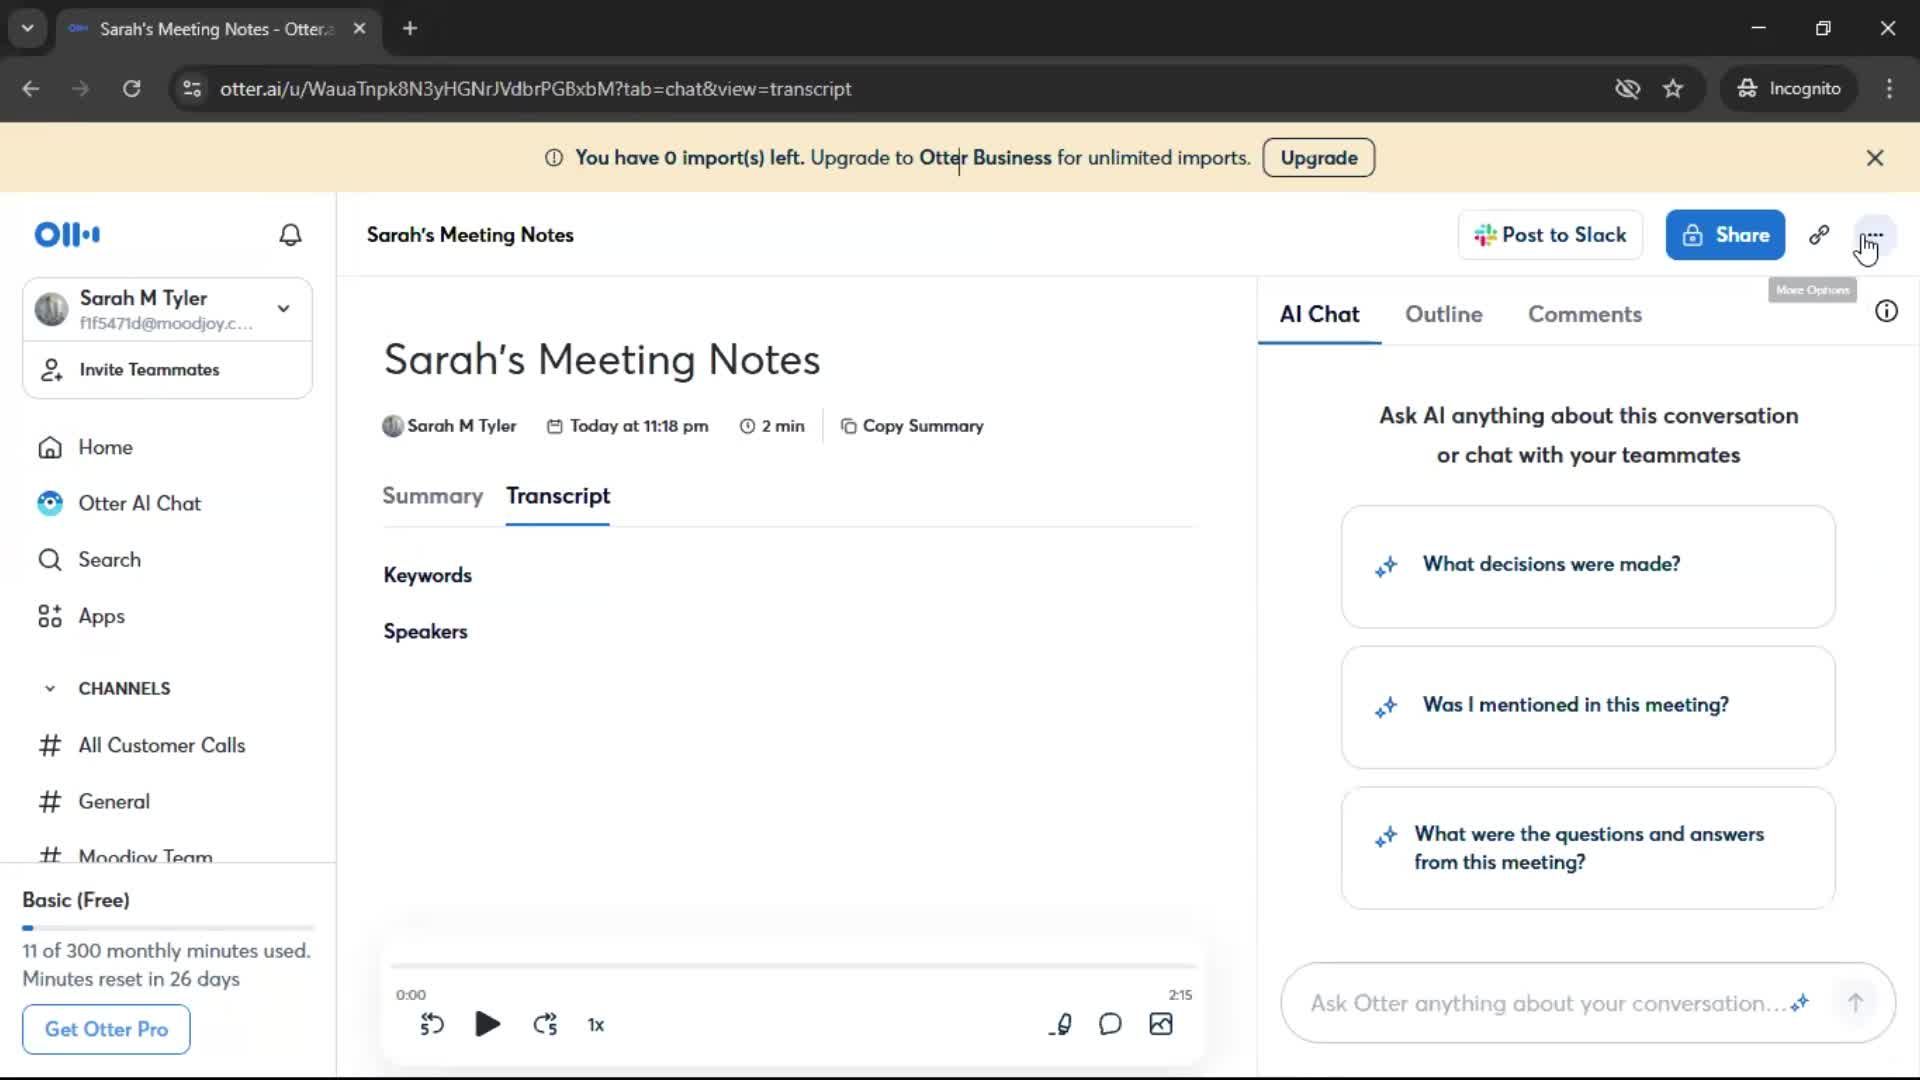Play the meeting recording
This screenshot has height=1080, width=1920.
coord(487,1024)
